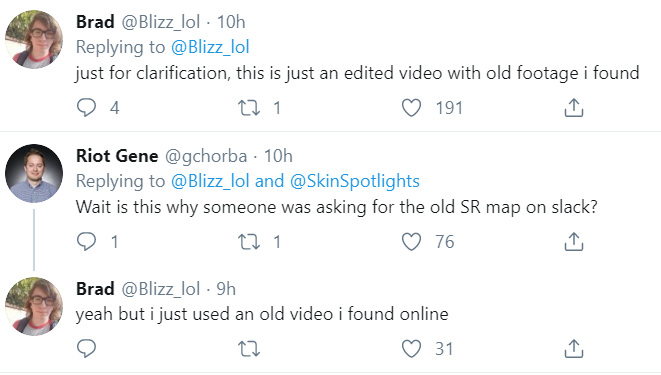661x375 pixels.
Task: Open Riot Gene's profile avatar
Action: click(x=34, y=174)
